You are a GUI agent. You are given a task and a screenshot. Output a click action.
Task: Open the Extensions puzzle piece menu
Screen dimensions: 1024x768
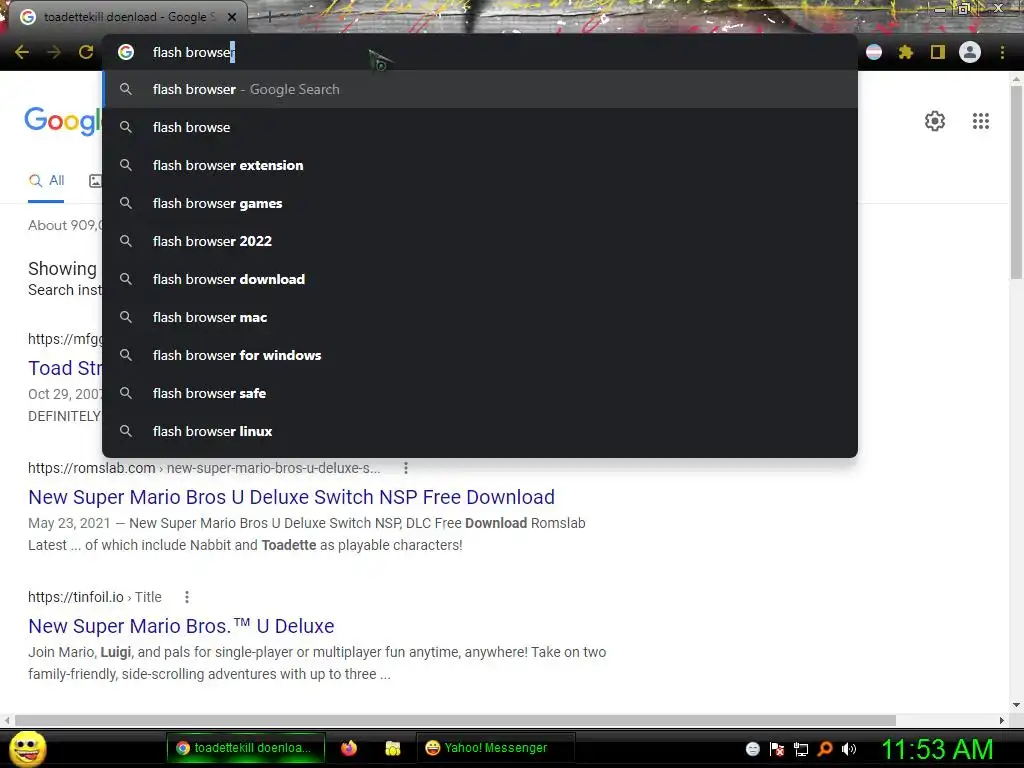click(x=906, y=52)
